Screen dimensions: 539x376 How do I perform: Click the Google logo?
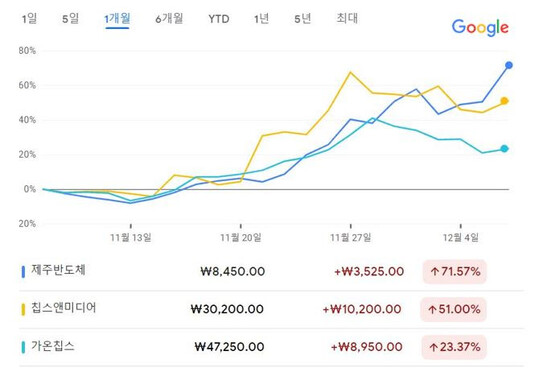(x=480, y=27)
